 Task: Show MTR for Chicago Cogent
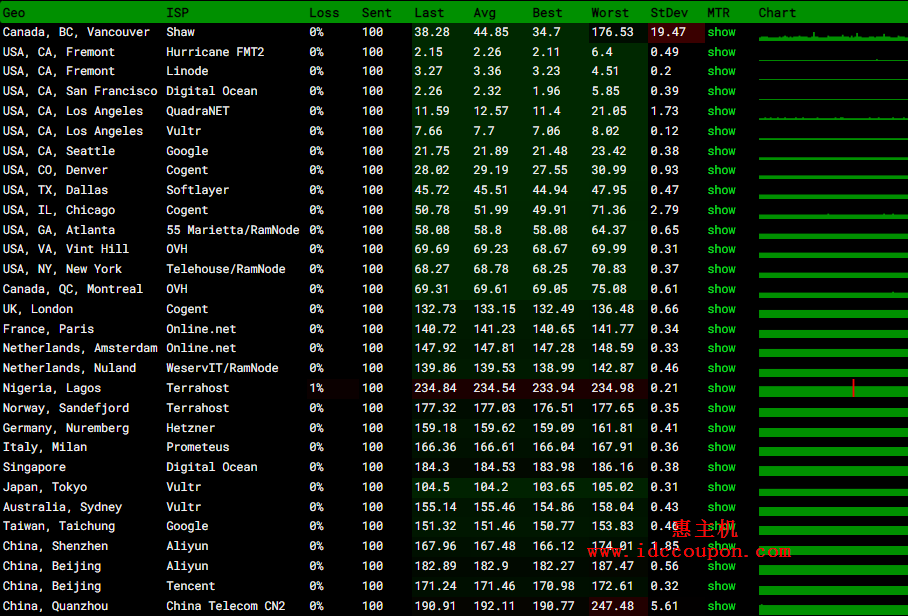click(722, 210)
